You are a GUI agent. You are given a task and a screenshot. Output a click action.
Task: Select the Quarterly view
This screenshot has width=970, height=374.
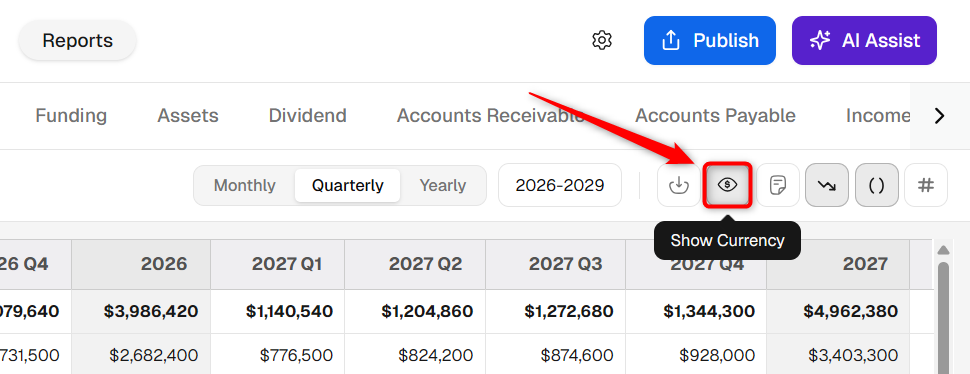[348, 185]
